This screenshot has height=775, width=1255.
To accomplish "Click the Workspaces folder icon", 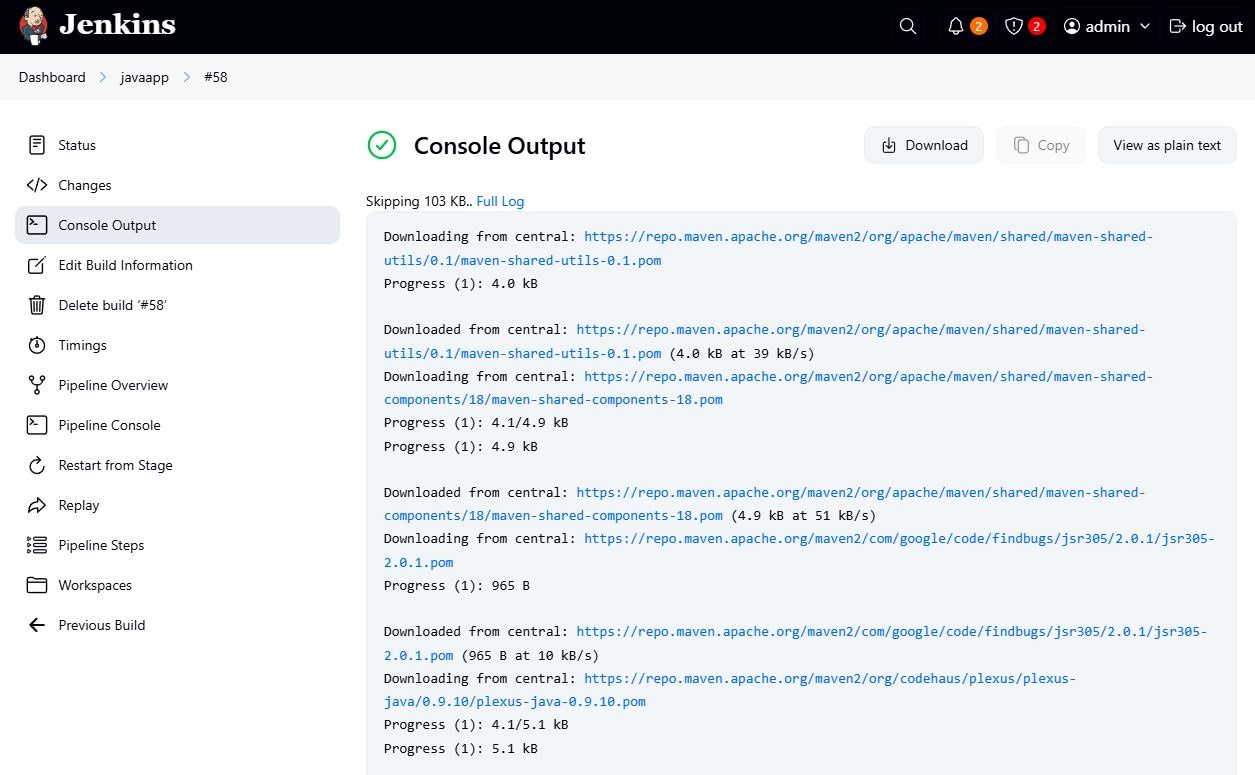I will (37, 585).
